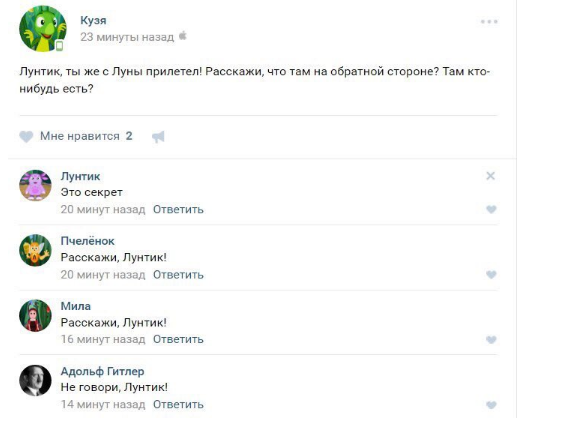563x424 pixels.
Task: Click the Кузя author name link
Action: click(93, 20)
